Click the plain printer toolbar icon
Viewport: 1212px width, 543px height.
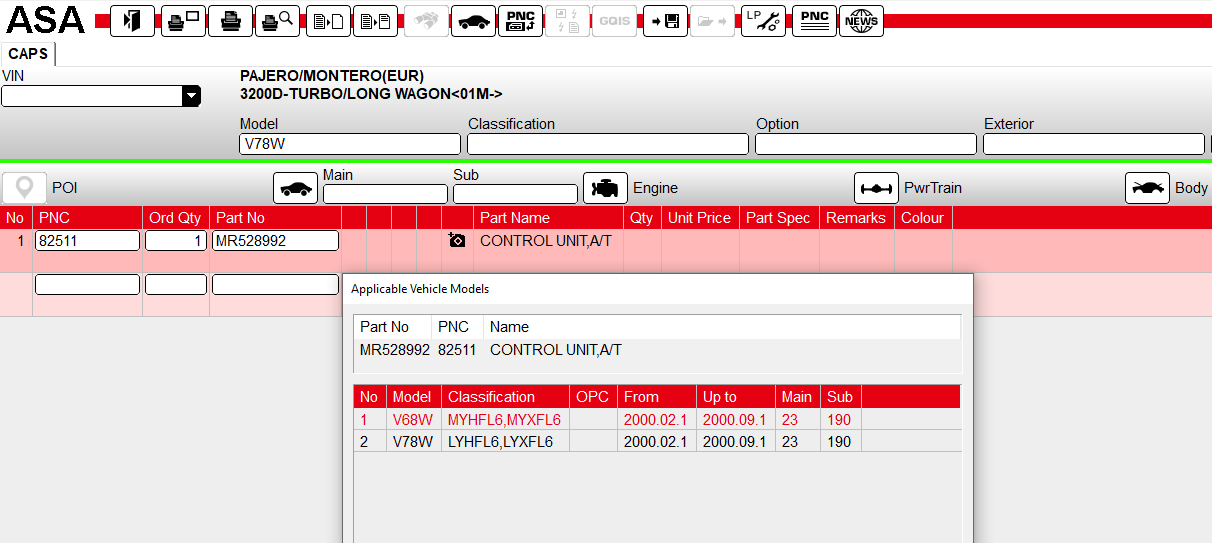click(x=230, y=21)
